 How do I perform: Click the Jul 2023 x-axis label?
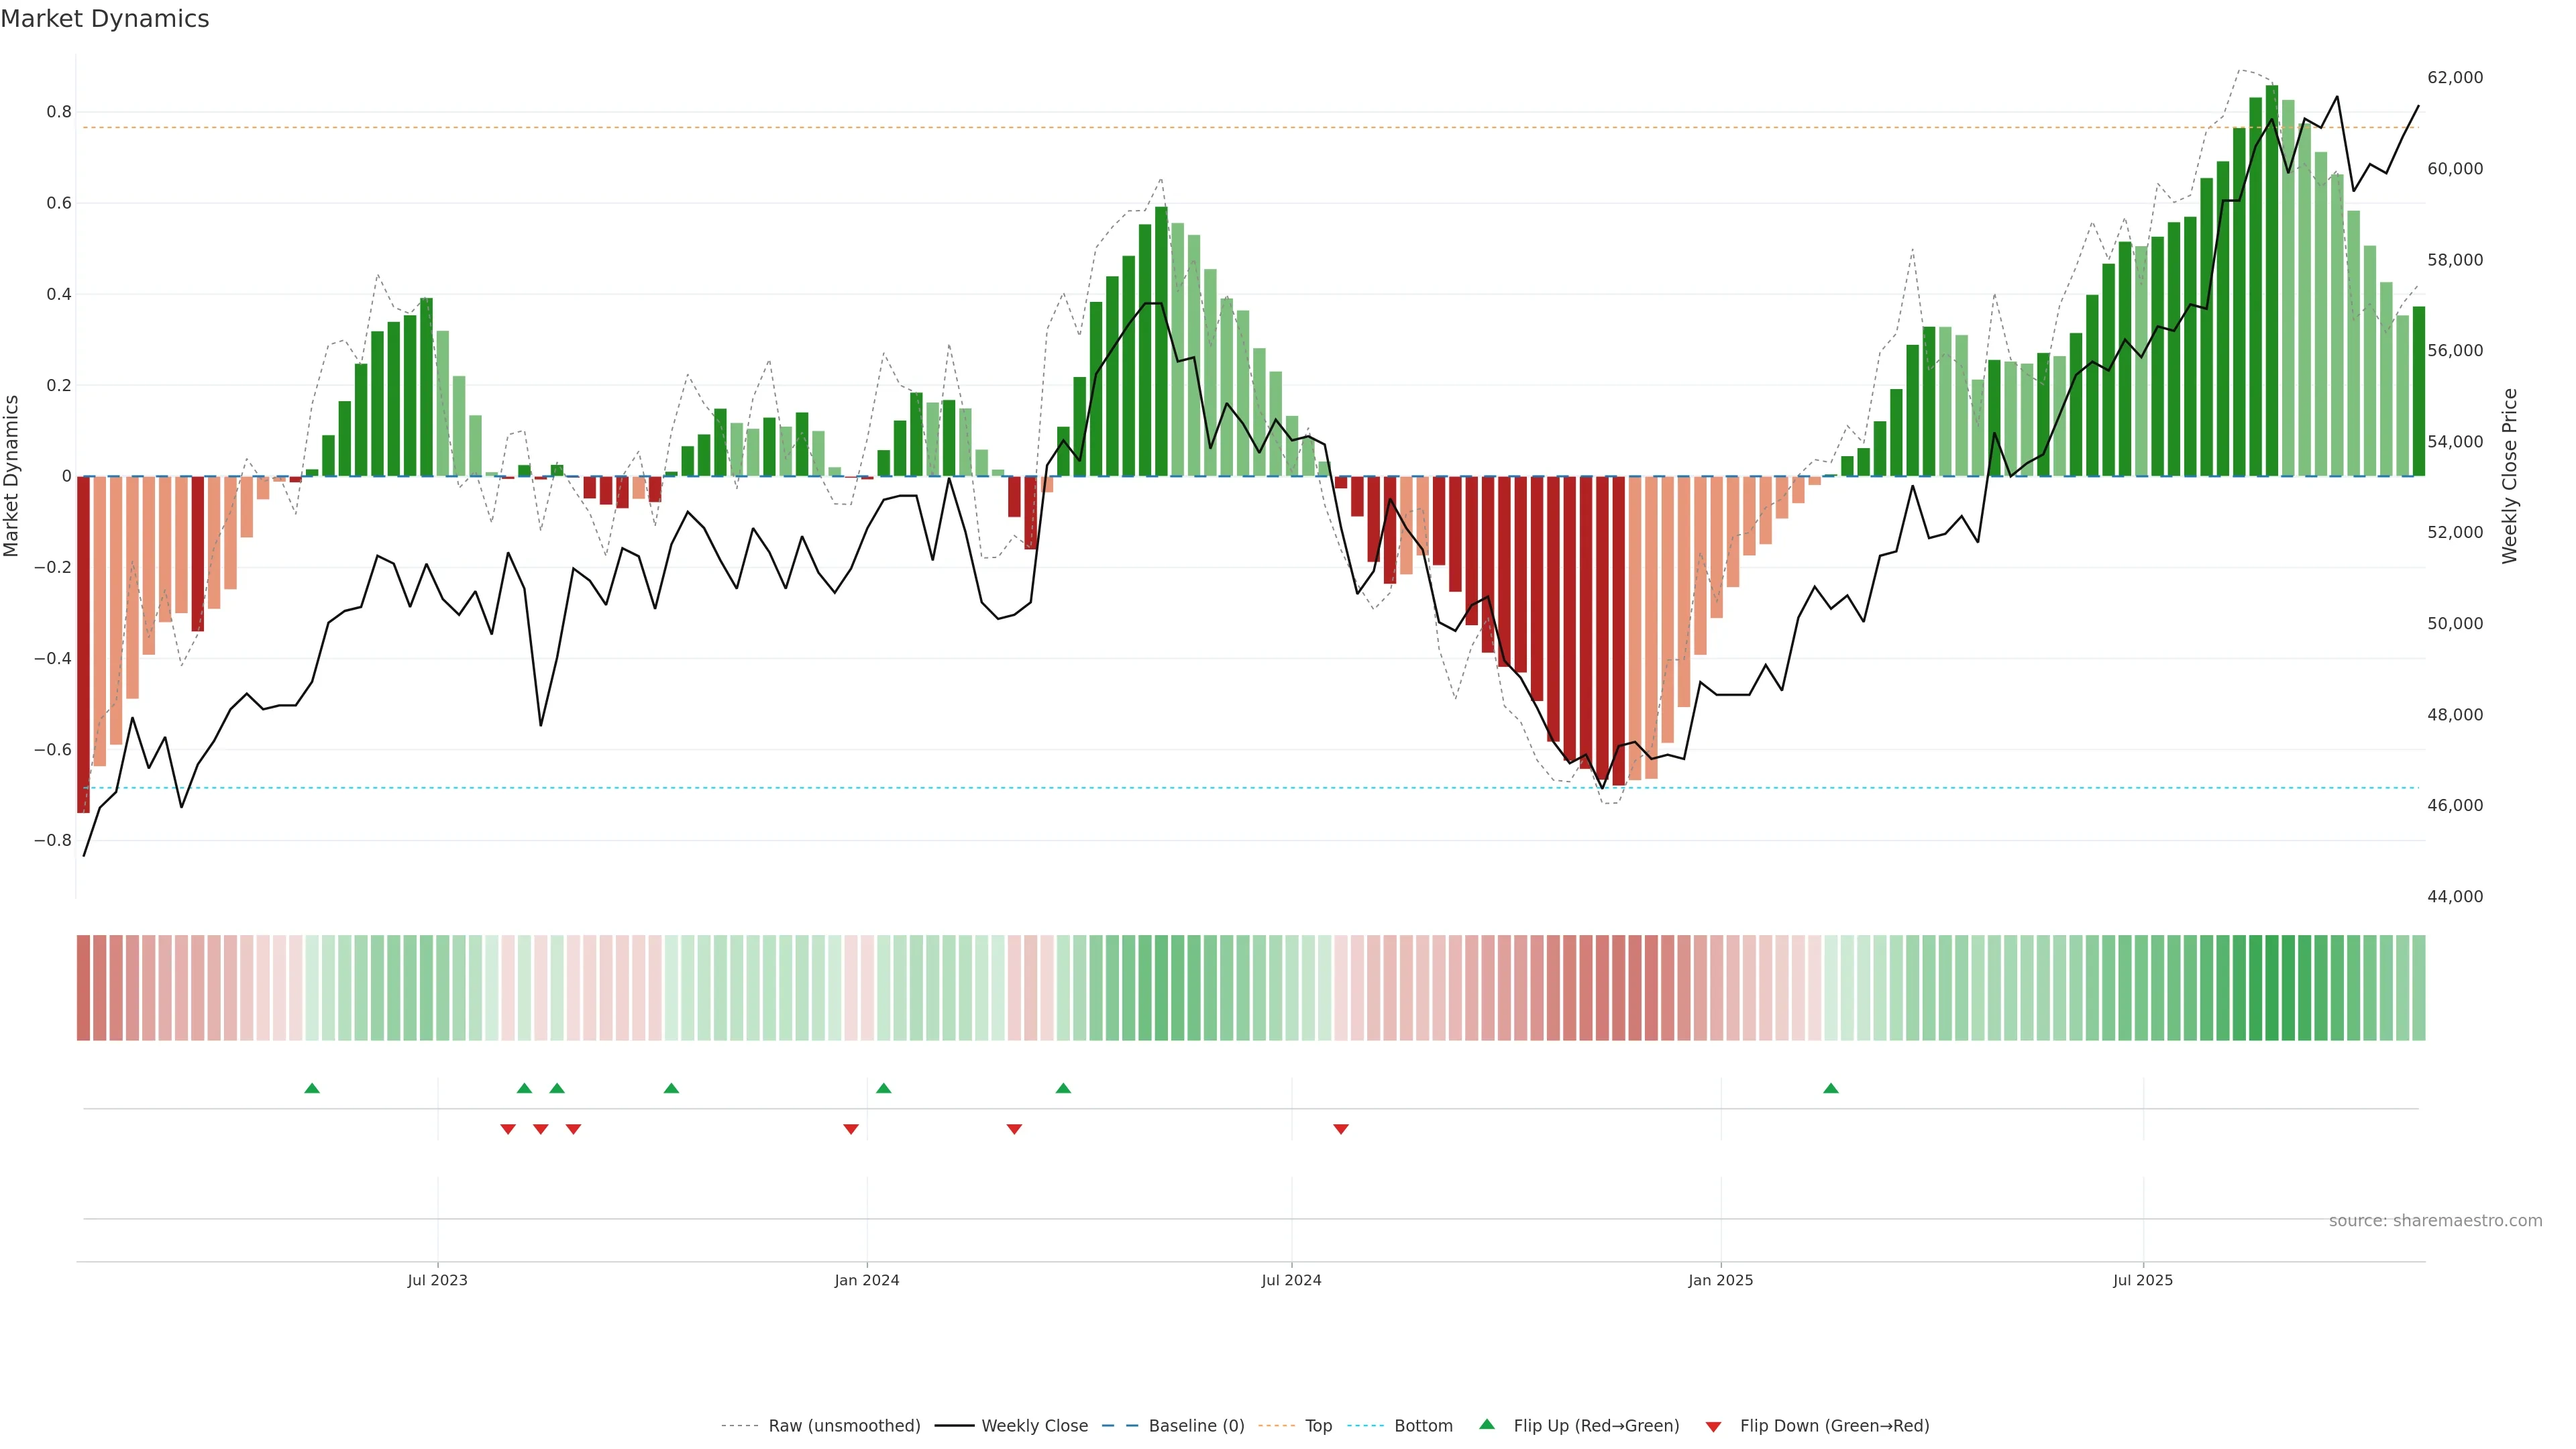[437, 1280]
